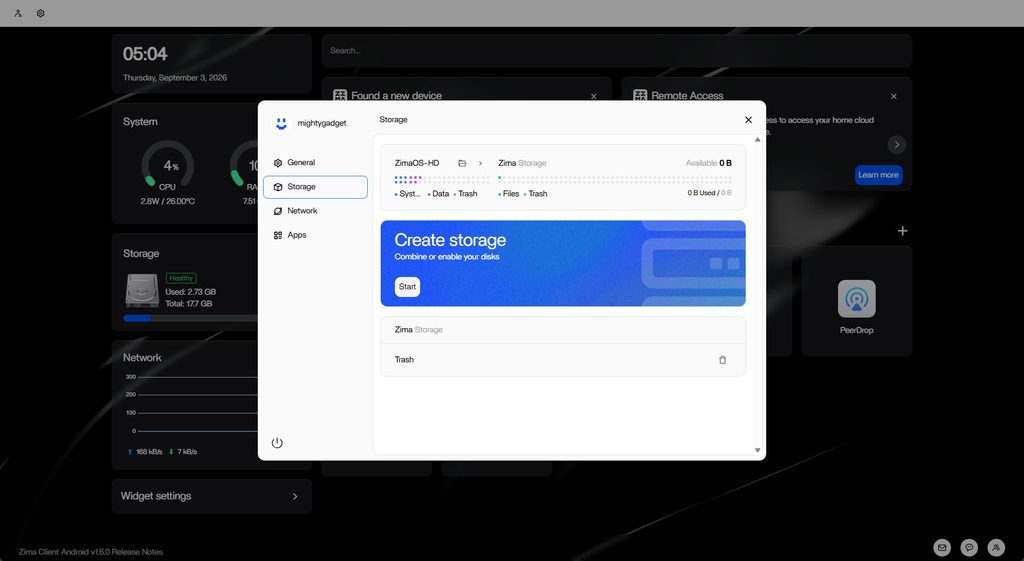Screen dimensions: 1024x561
Task: Click the 'ZimaOS-HD' drive name
Action: click(x=417, y=163)
